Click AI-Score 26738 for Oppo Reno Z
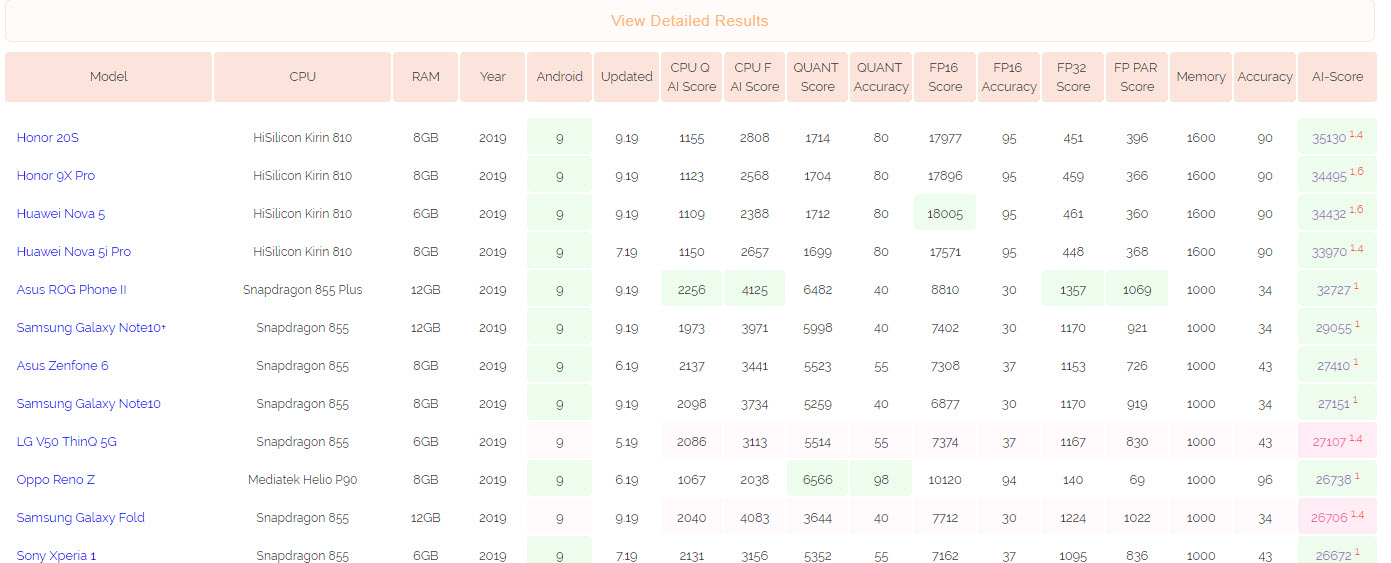This screenshot has height=563, width=1391. pyautogui.click(x=1337, y=479)
